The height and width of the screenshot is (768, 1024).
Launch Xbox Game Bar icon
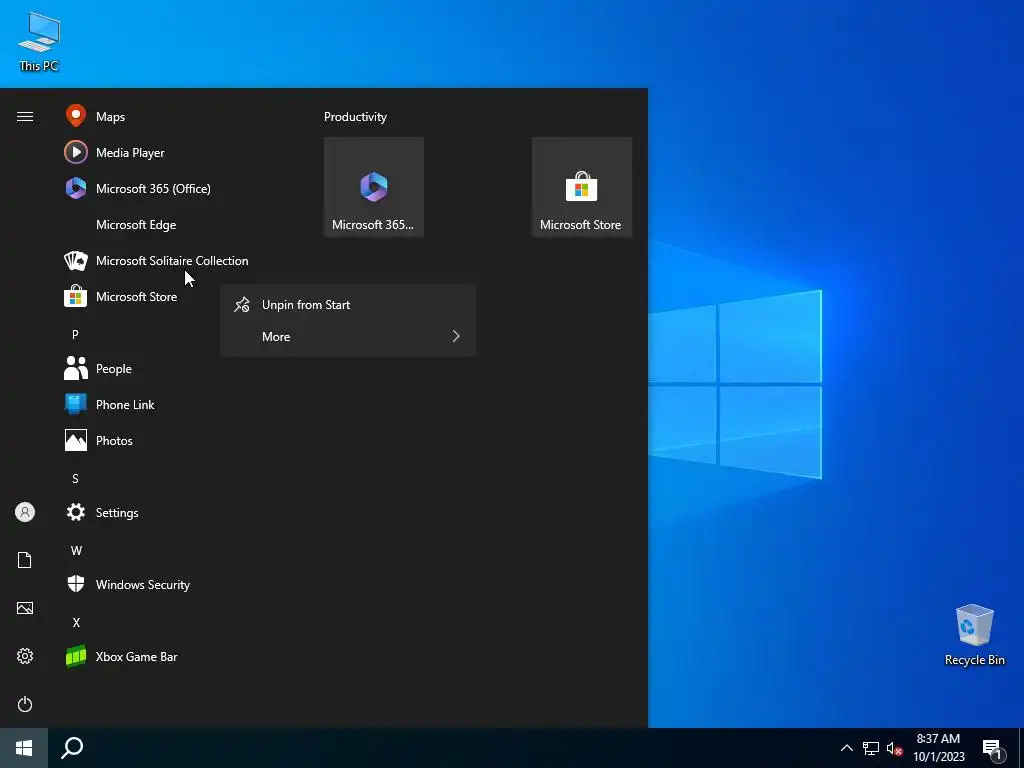(x=76, y=656)
